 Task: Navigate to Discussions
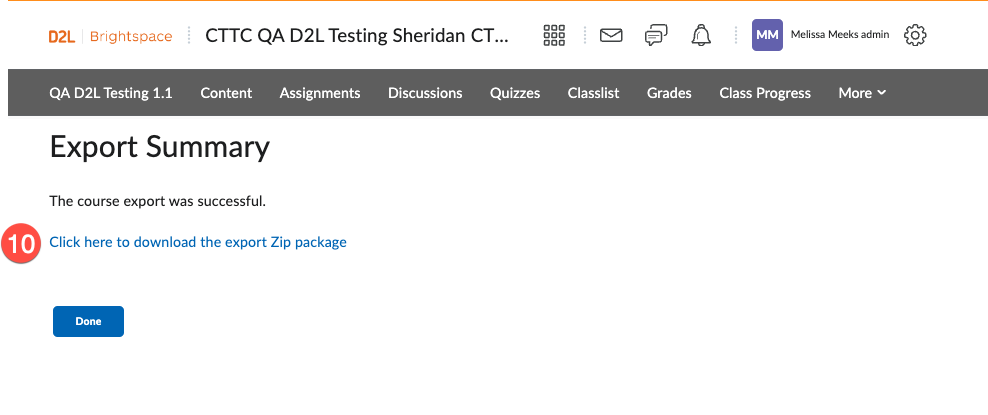click(x=425, y=93)
